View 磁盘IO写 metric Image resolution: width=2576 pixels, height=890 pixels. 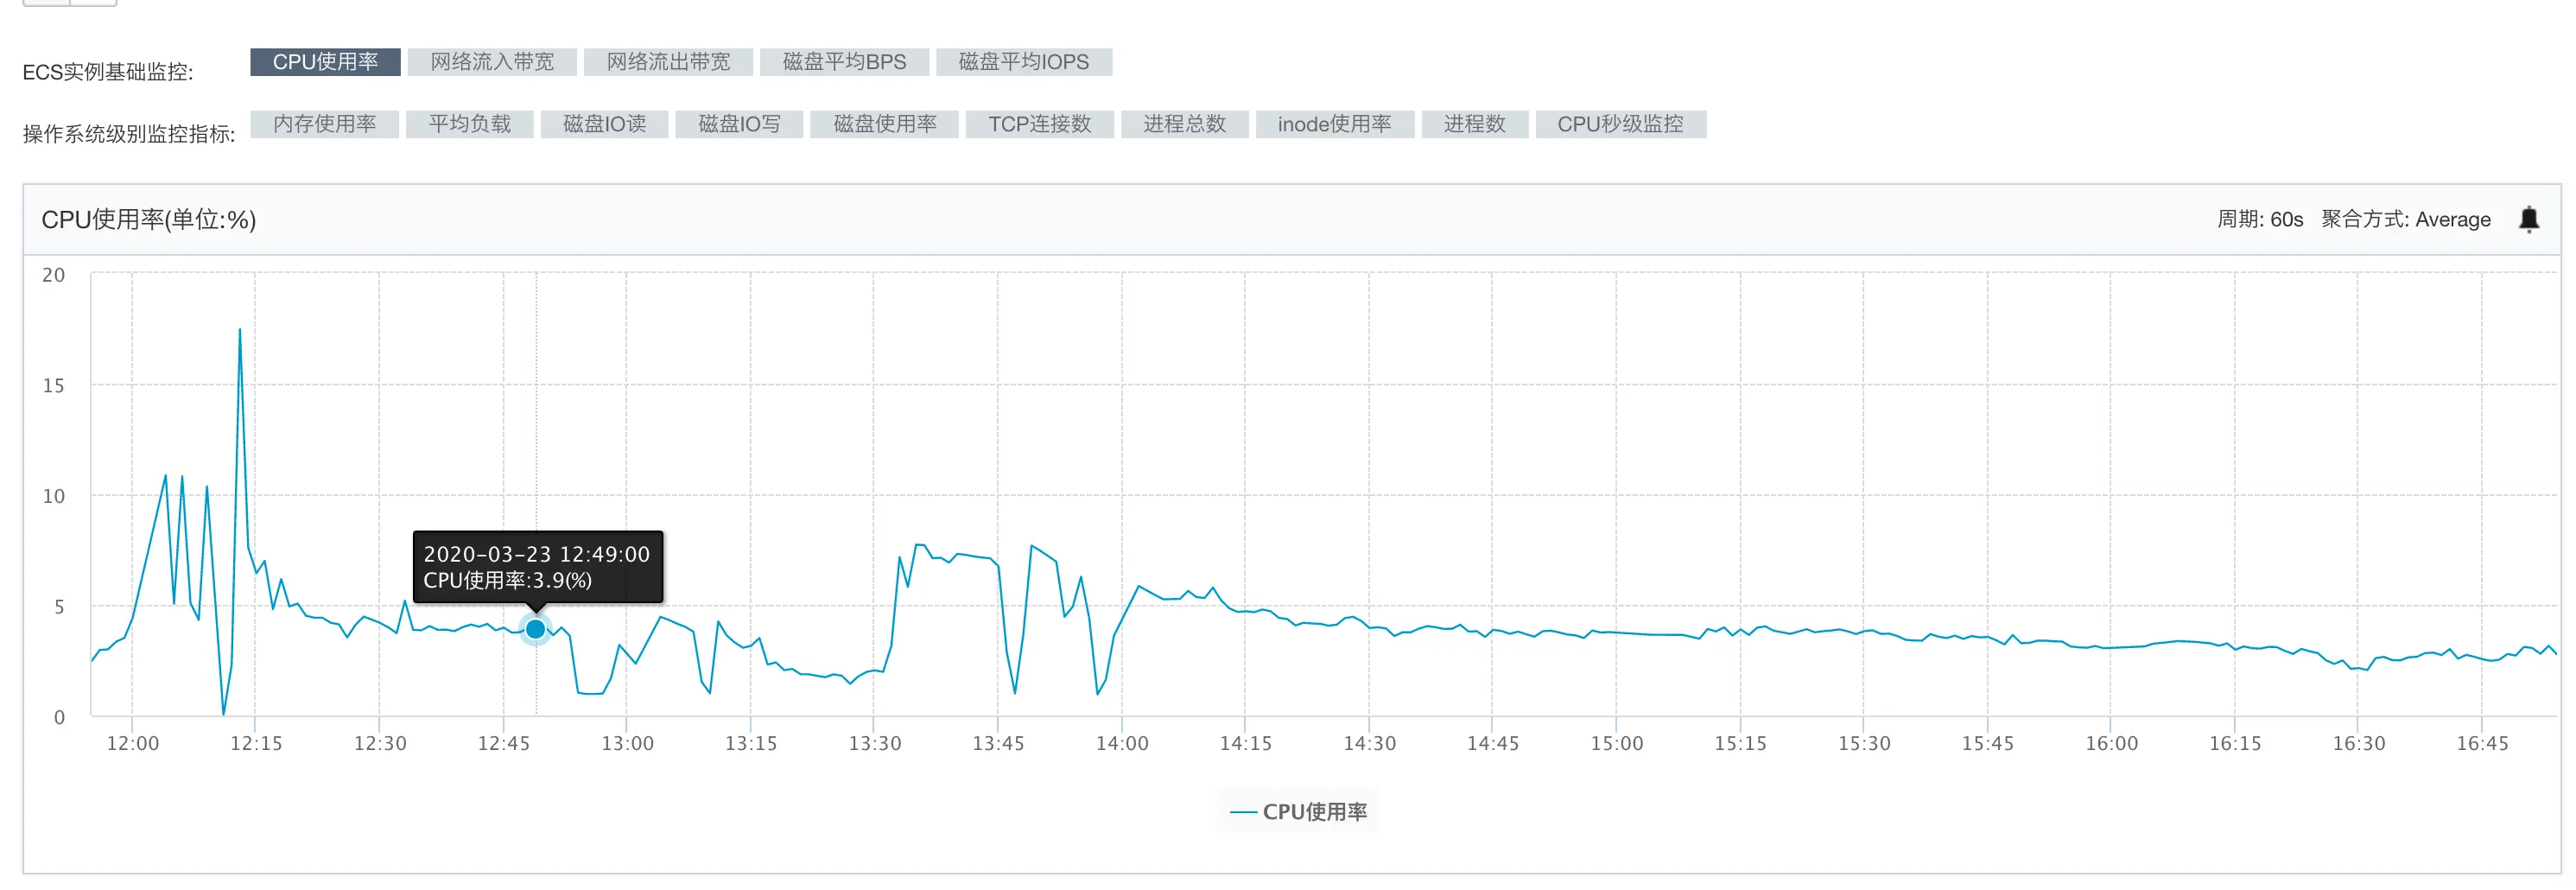[x=739, y=124]
